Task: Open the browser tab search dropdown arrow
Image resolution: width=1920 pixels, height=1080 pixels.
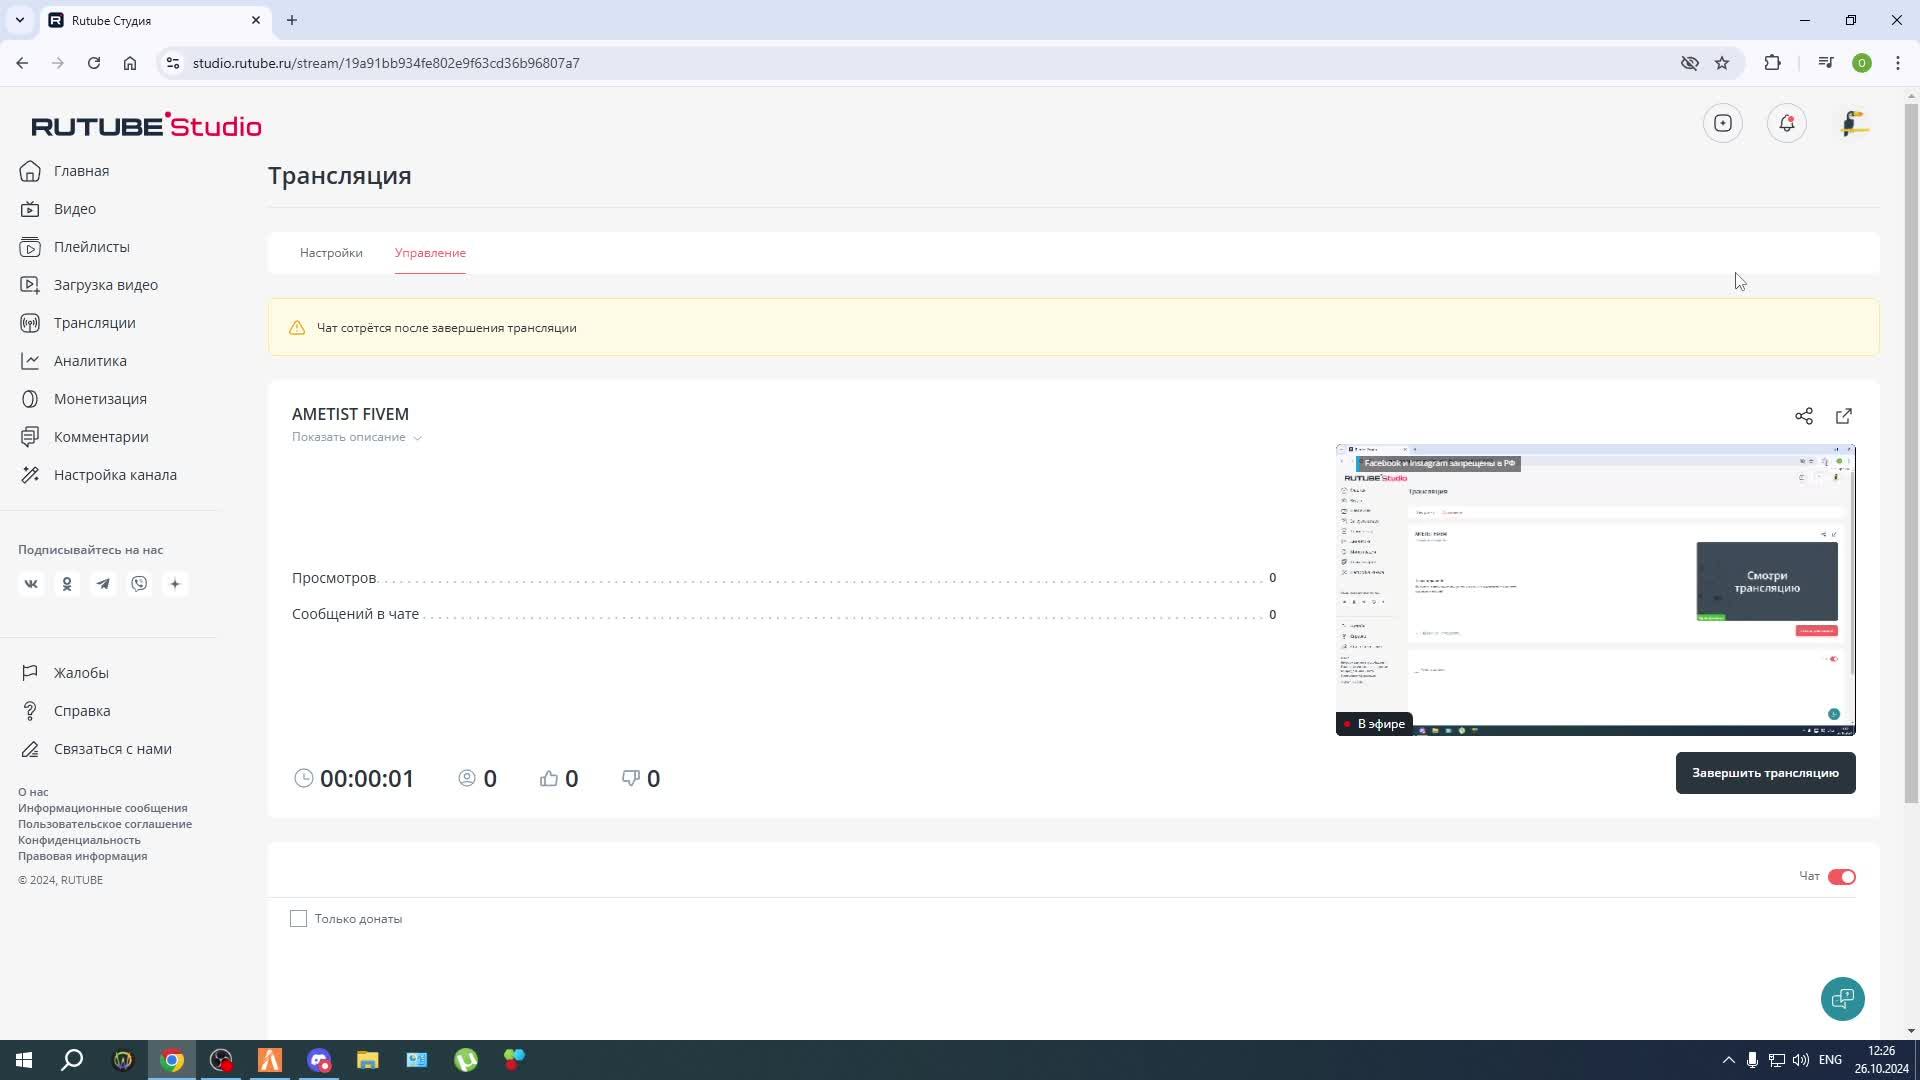Action: click(x=19, y=20)
